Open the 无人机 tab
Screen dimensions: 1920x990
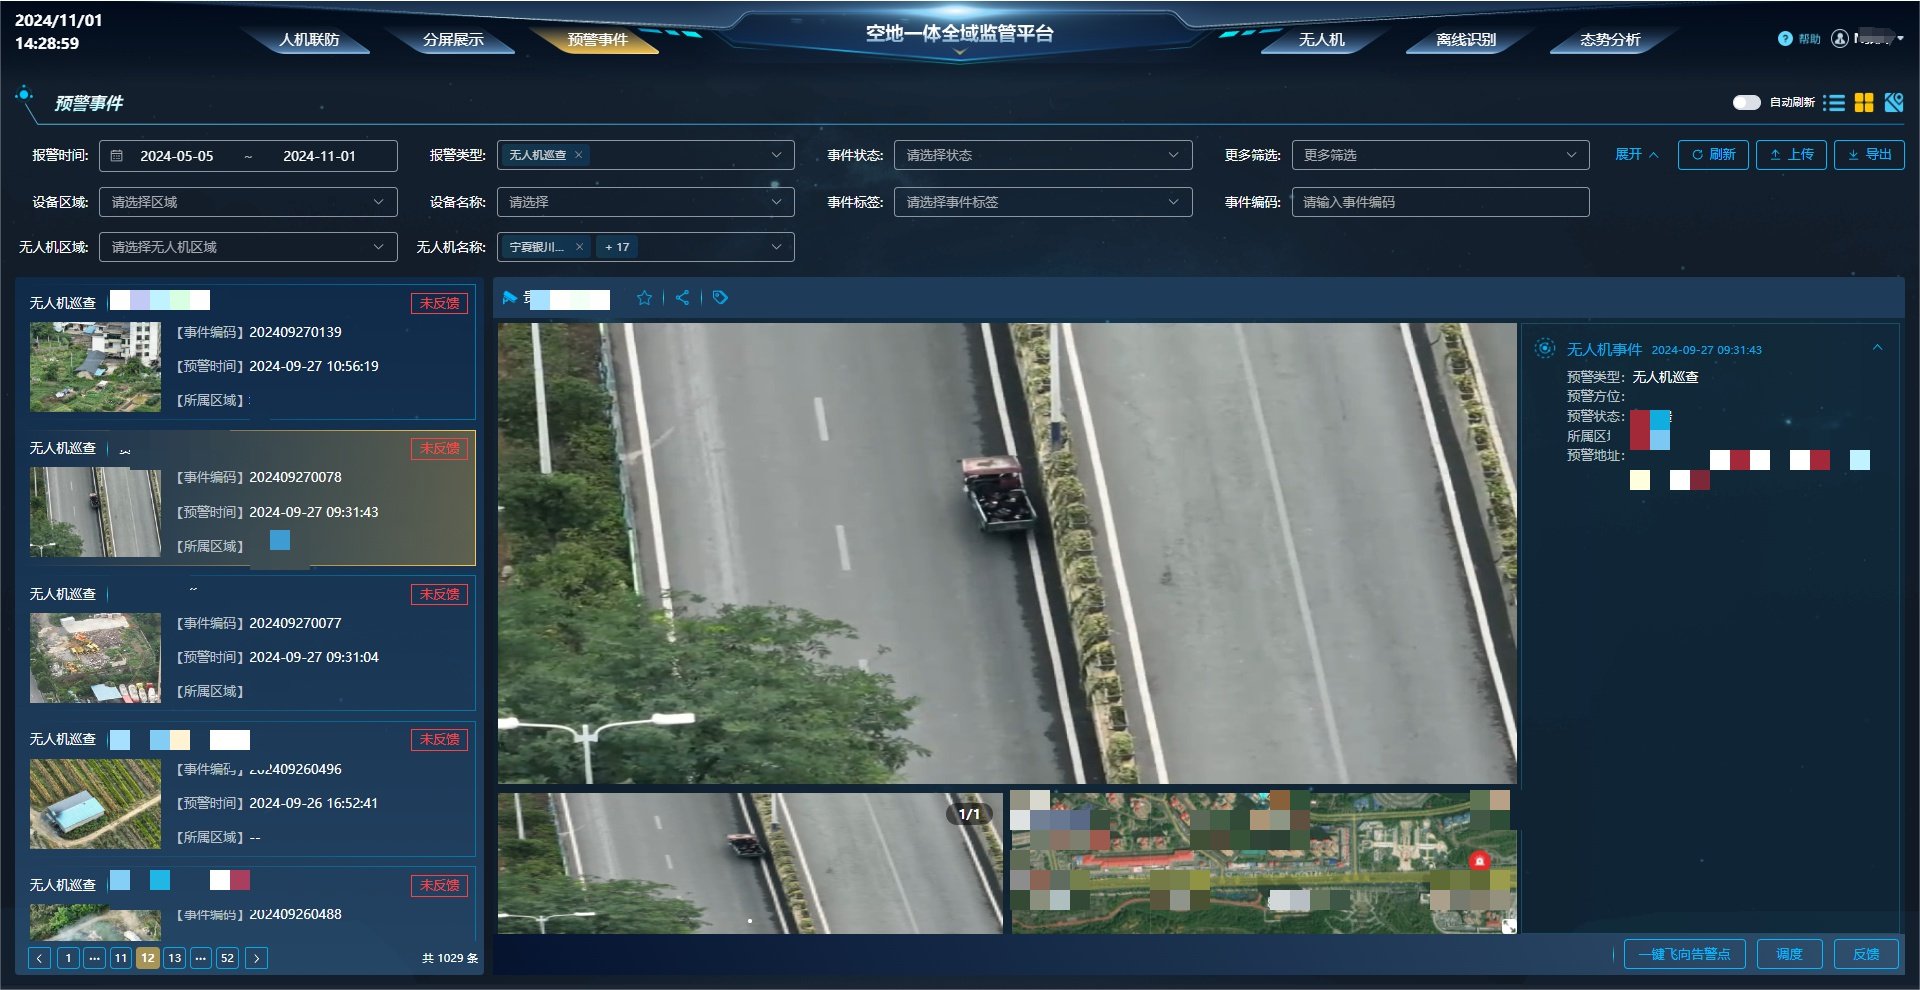[x=1321, y=40]
